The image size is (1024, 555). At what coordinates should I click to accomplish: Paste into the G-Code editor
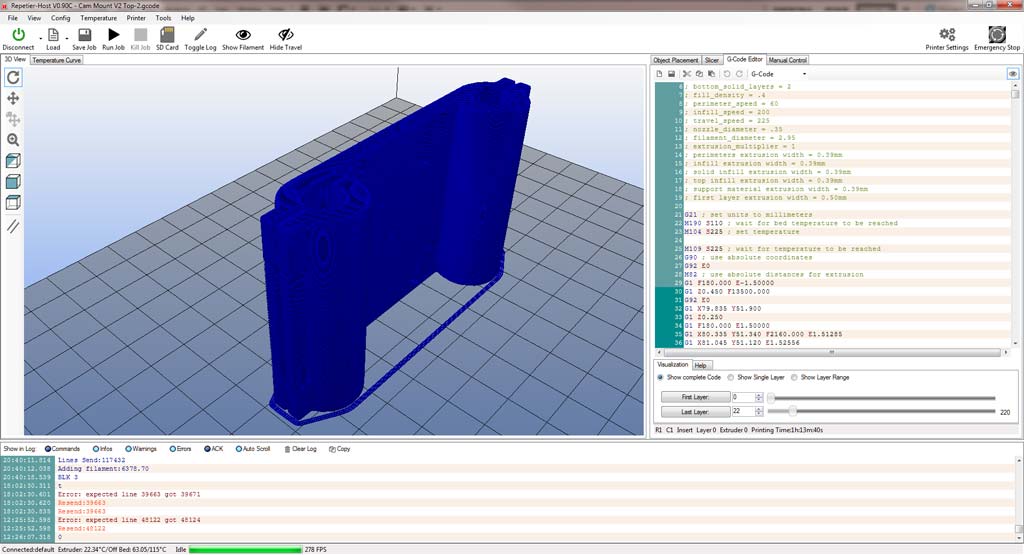711,74
